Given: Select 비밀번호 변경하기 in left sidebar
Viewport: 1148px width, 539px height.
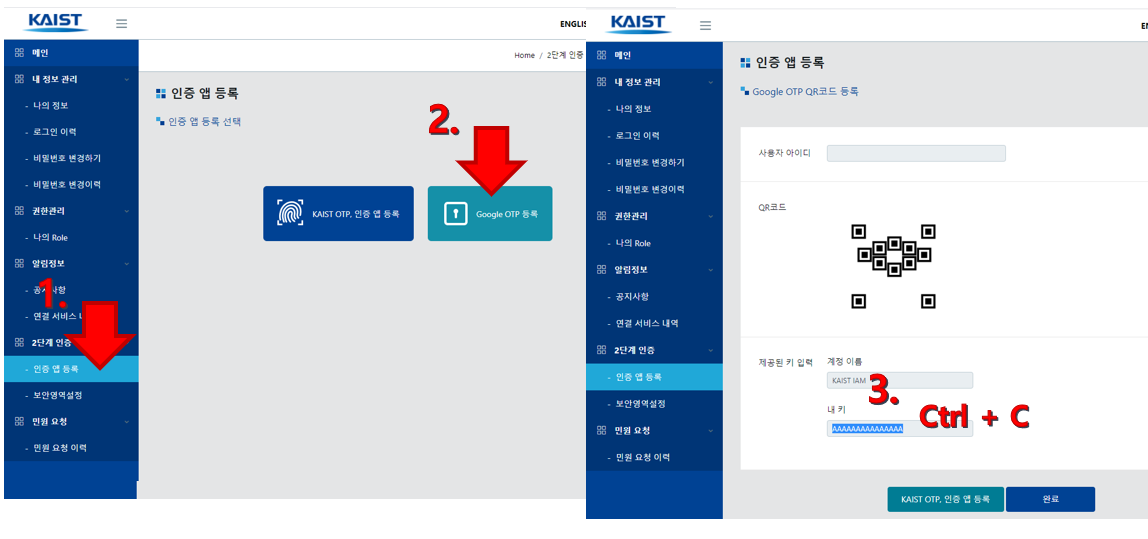Looking at the screenshot, I should [67, 158].
